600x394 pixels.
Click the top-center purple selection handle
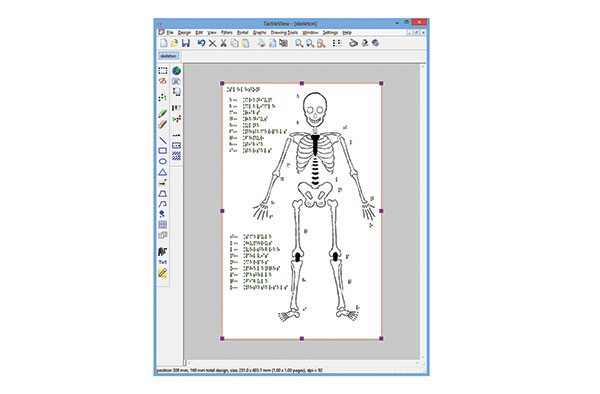pos(302,83)
